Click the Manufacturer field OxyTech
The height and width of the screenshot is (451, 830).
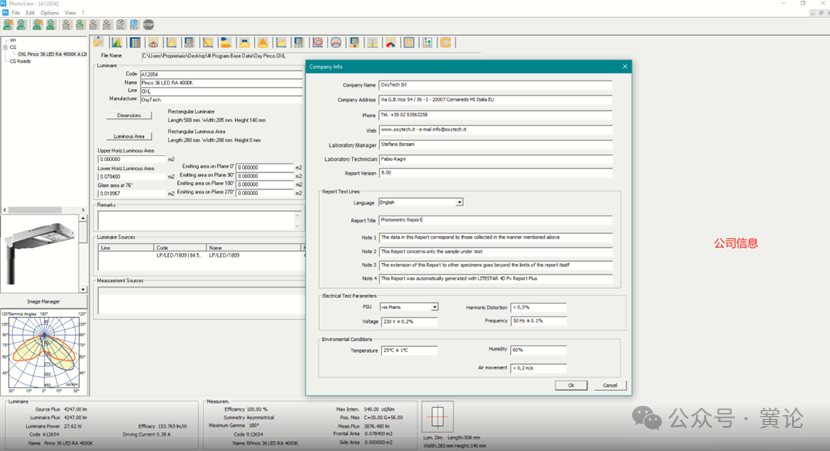tap(221, 100)
